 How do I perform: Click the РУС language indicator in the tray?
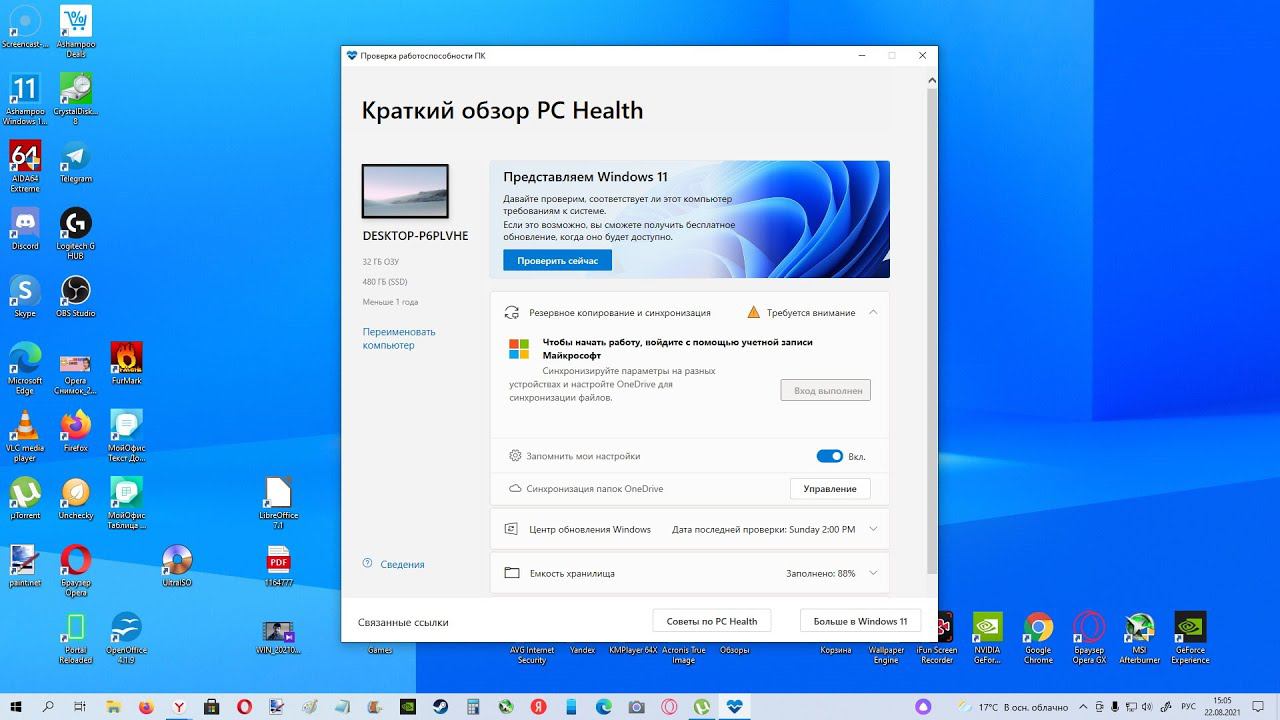[x=1188, y=707]
